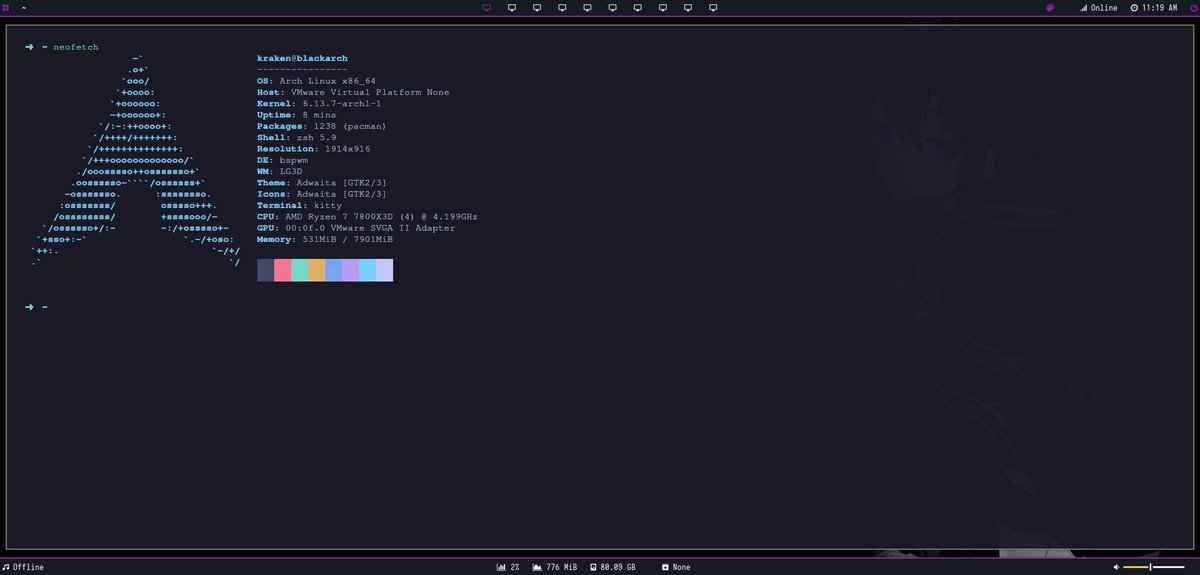
Task: Click the None updates label
Action: [681, 567]
